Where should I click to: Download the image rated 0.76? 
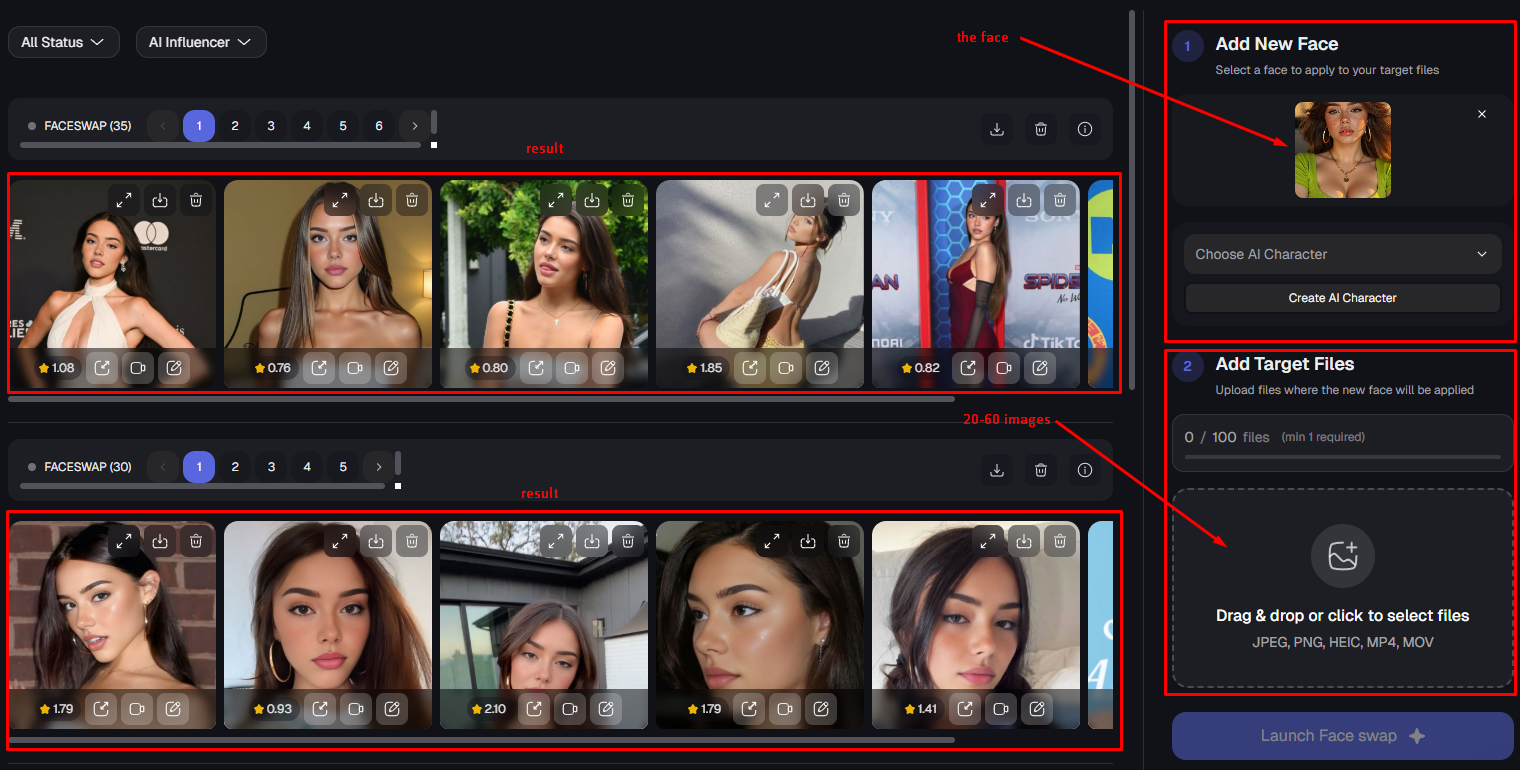tap(376, 200)
